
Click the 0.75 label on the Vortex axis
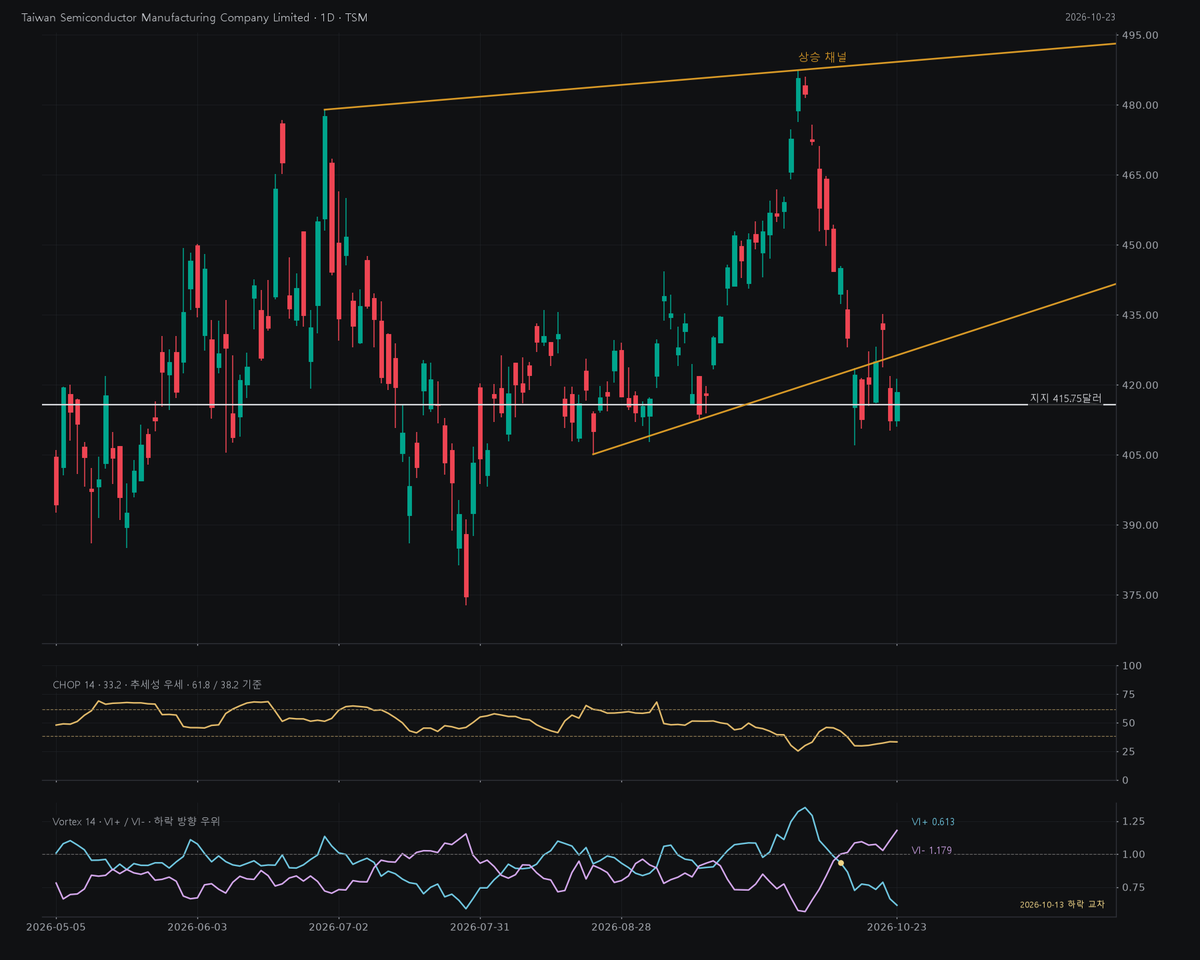[x=1135, y=887]
